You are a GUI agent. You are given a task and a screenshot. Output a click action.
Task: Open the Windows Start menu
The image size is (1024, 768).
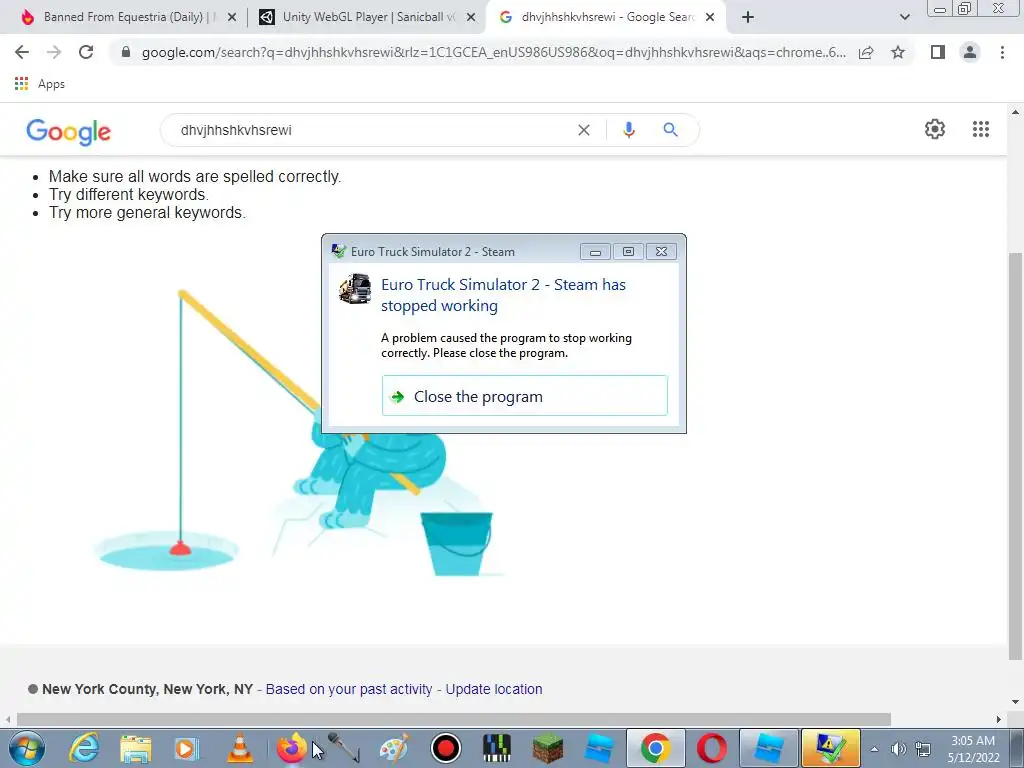[27, 748]
